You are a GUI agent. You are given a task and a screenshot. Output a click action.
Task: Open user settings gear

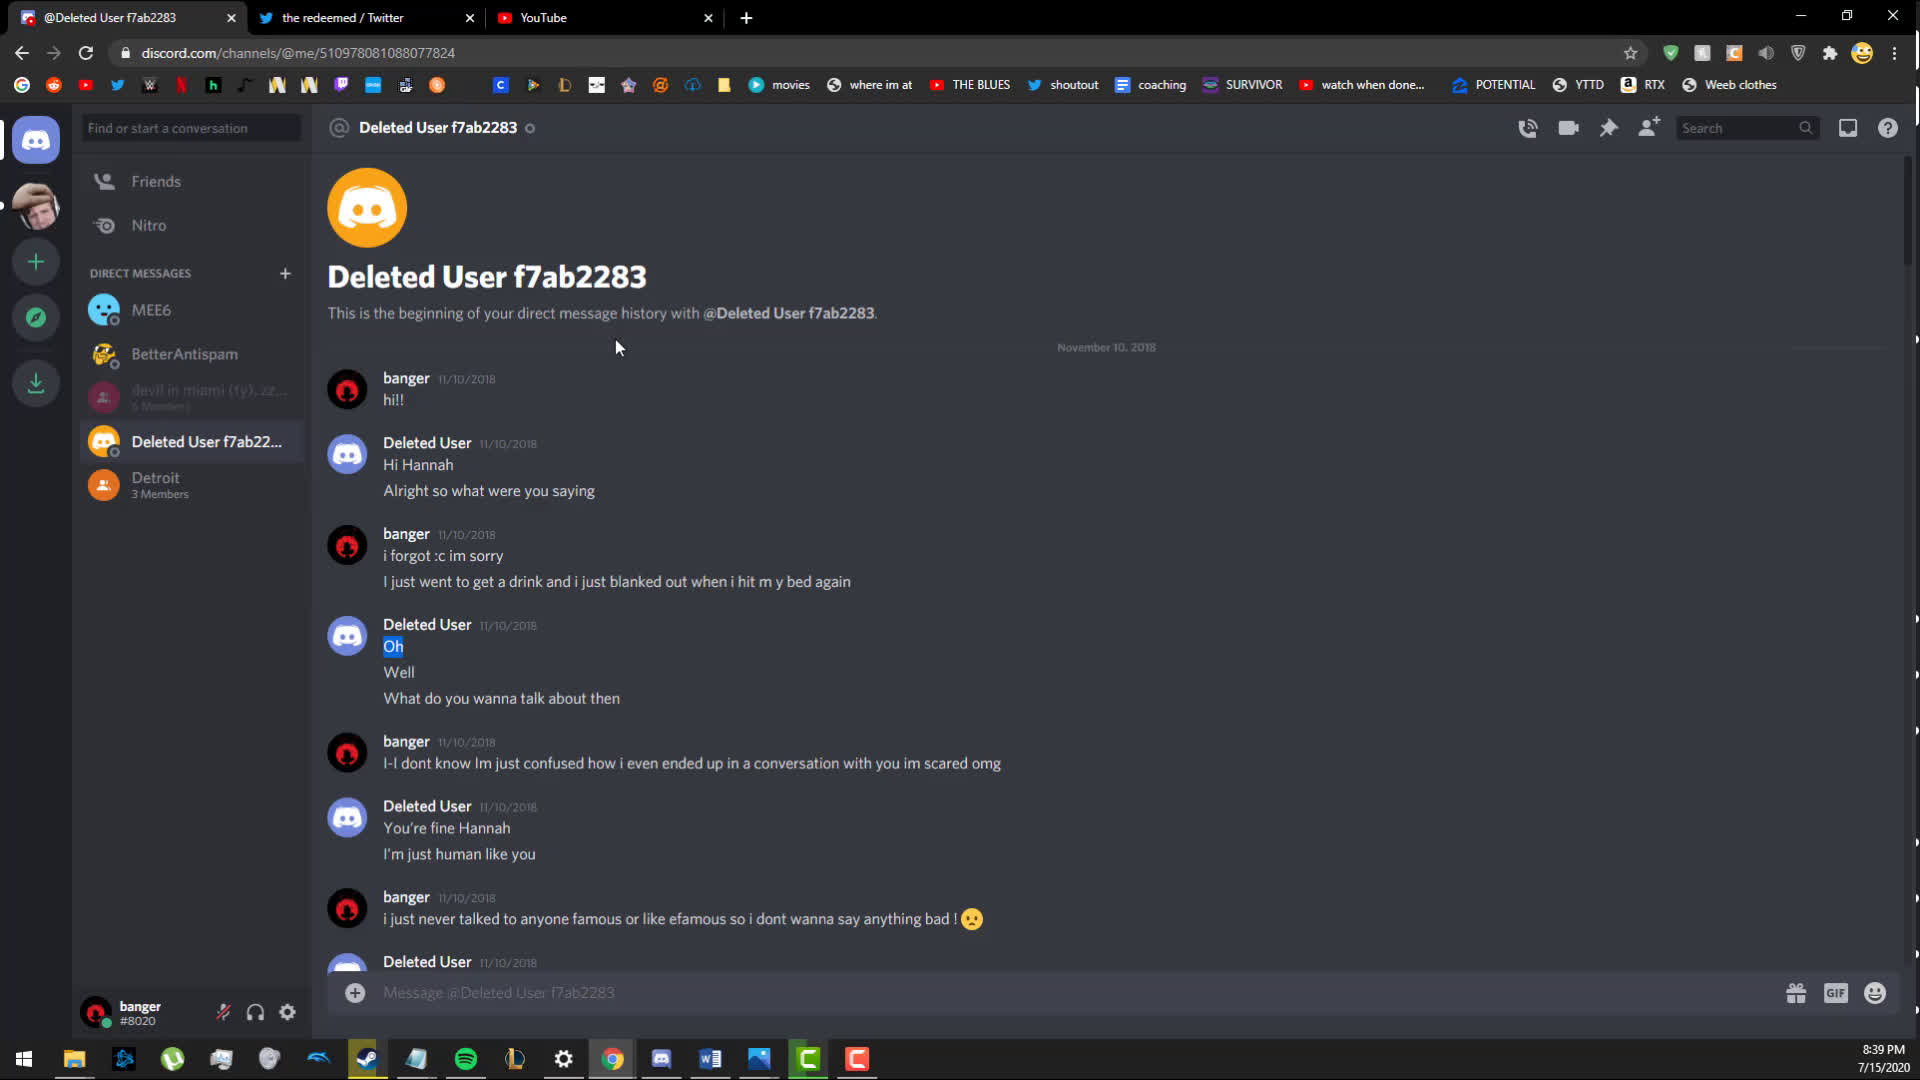pyautogui.click(x=287, y=1012)
